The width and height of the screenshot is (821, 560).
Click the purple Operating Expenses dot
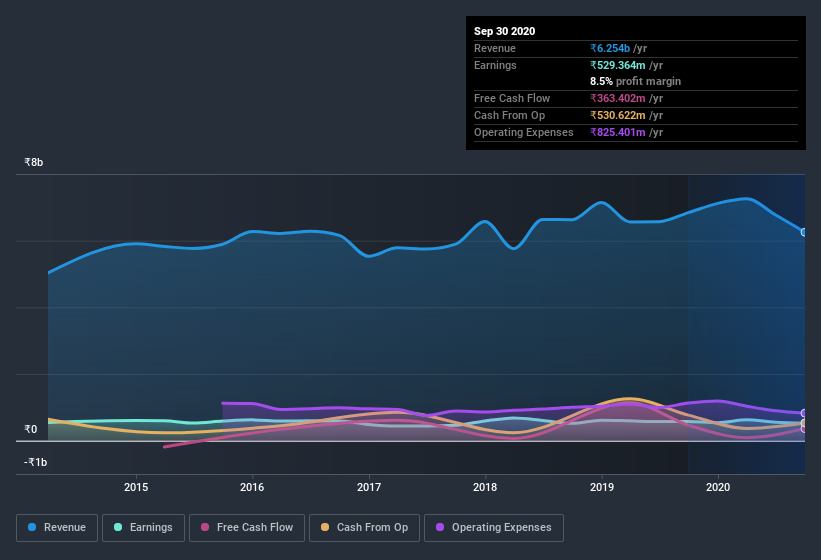pyautogui.click(x=440, y=527)
